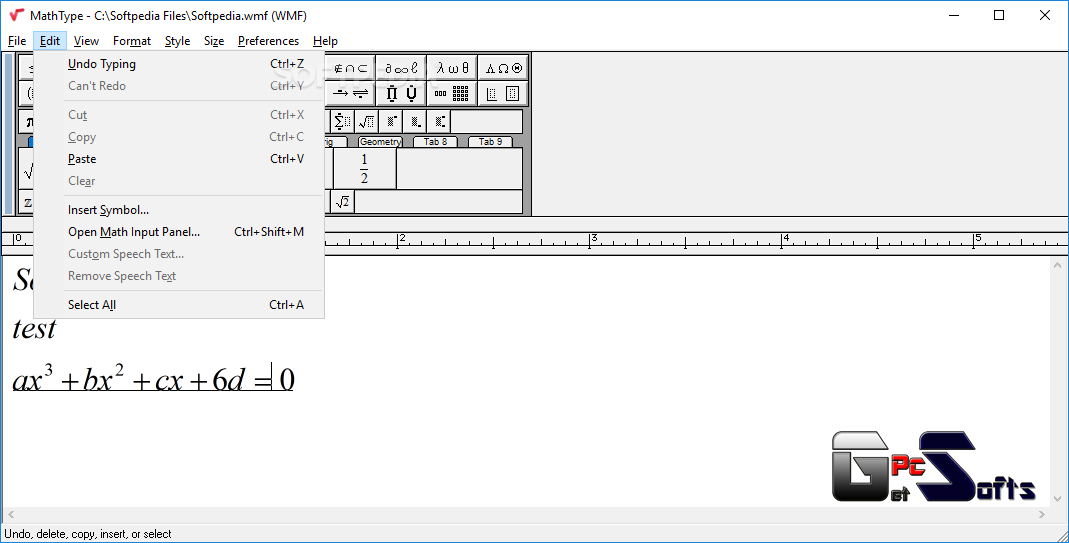Screen dimensions: 1069x543
Task: Click the disabled Custom Speech Text entry
Action: tap(179, 254)
